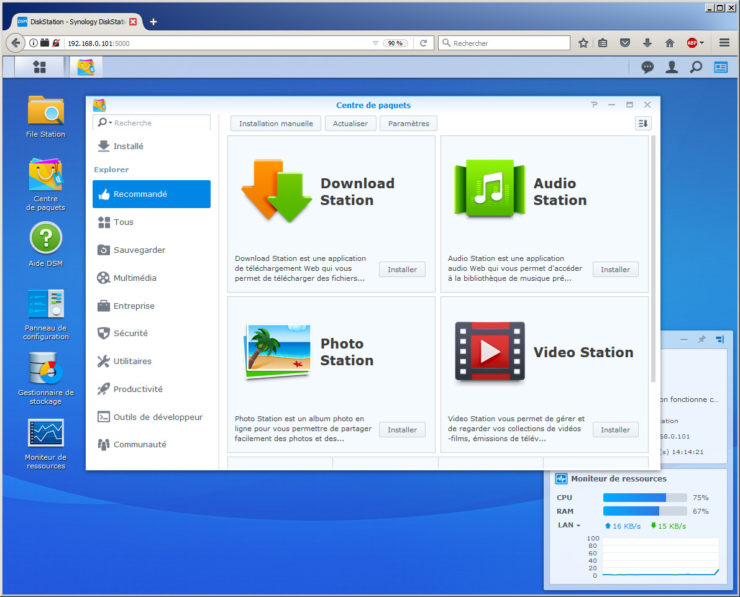Install Audio Station

[615, 269]
